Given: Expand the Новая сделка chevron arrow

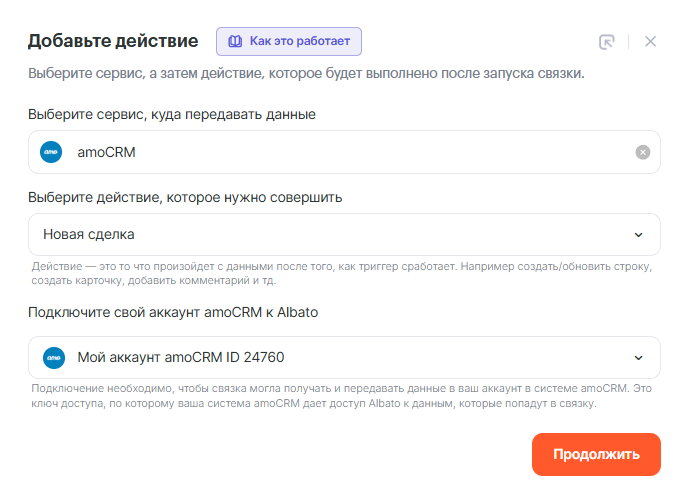Looking at the screenshot, I should [639, 235].
